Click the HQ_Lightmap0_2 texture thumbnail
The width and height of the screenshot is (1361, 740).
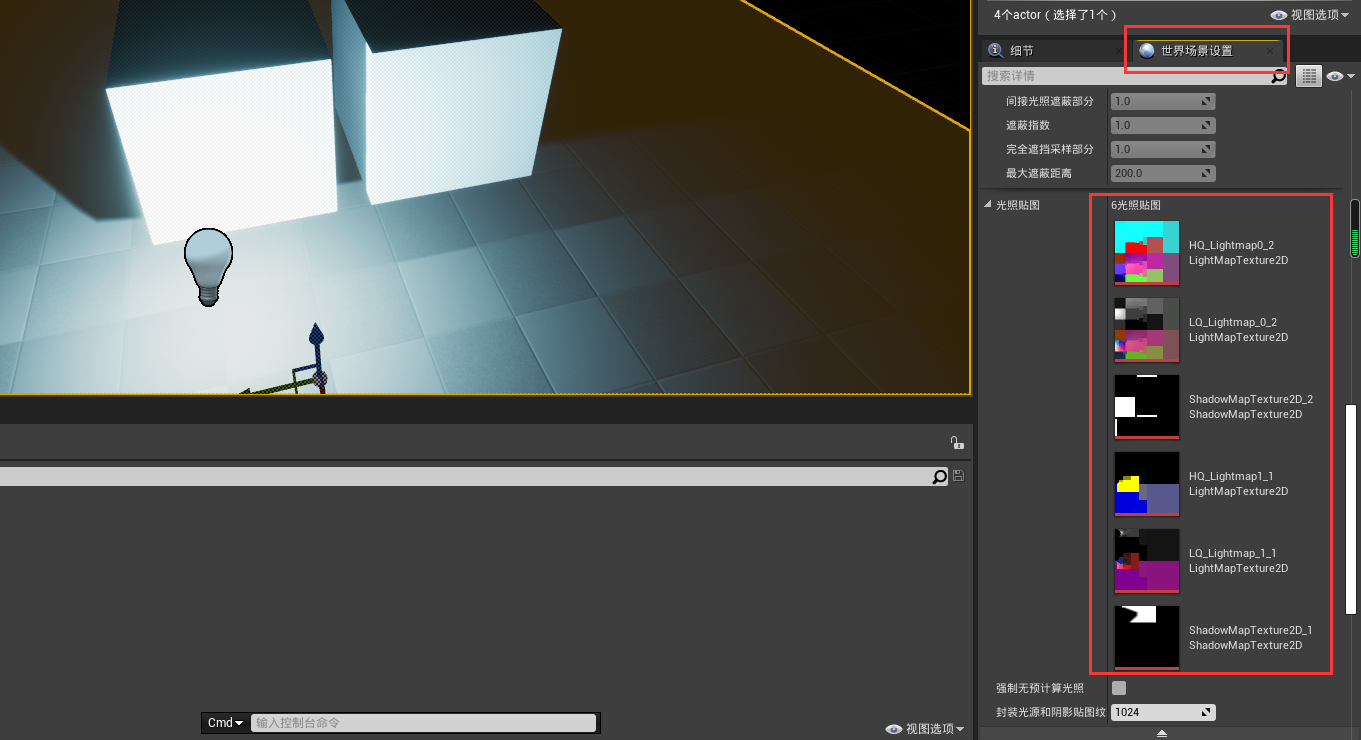tap(1147, 253)
